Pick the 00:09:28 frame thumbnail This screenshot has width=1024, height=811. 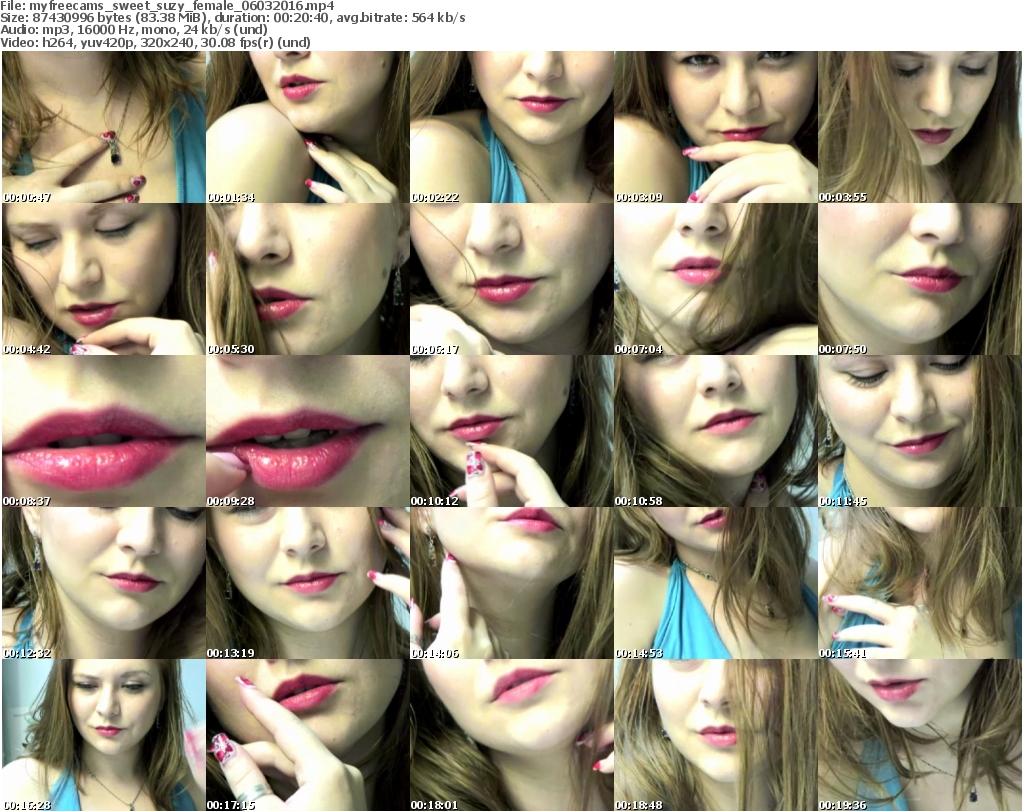(308, 432)
